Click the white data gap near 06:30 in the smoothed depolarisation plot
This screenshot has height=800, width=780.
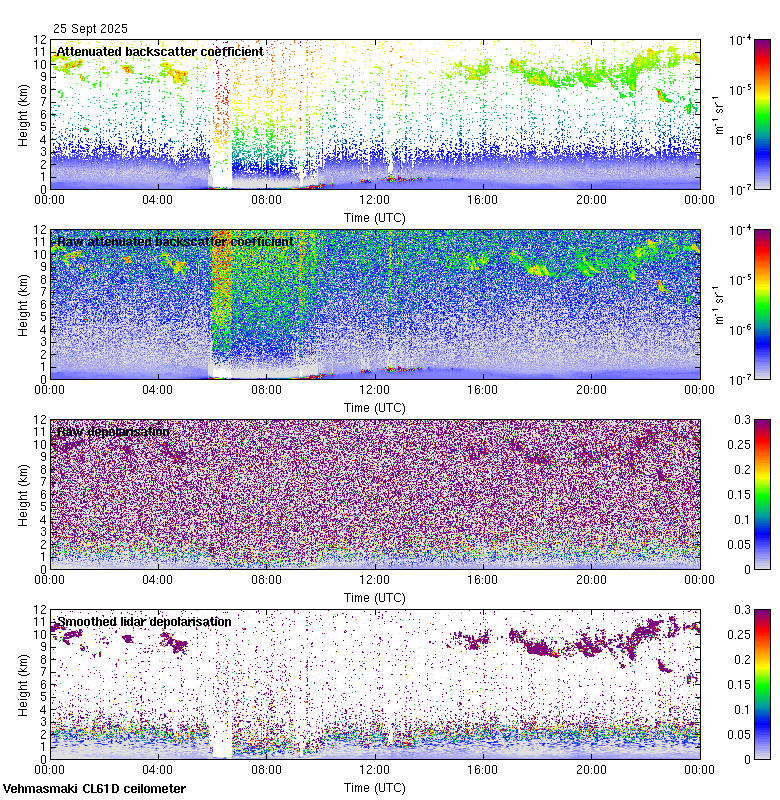point(221,735)
